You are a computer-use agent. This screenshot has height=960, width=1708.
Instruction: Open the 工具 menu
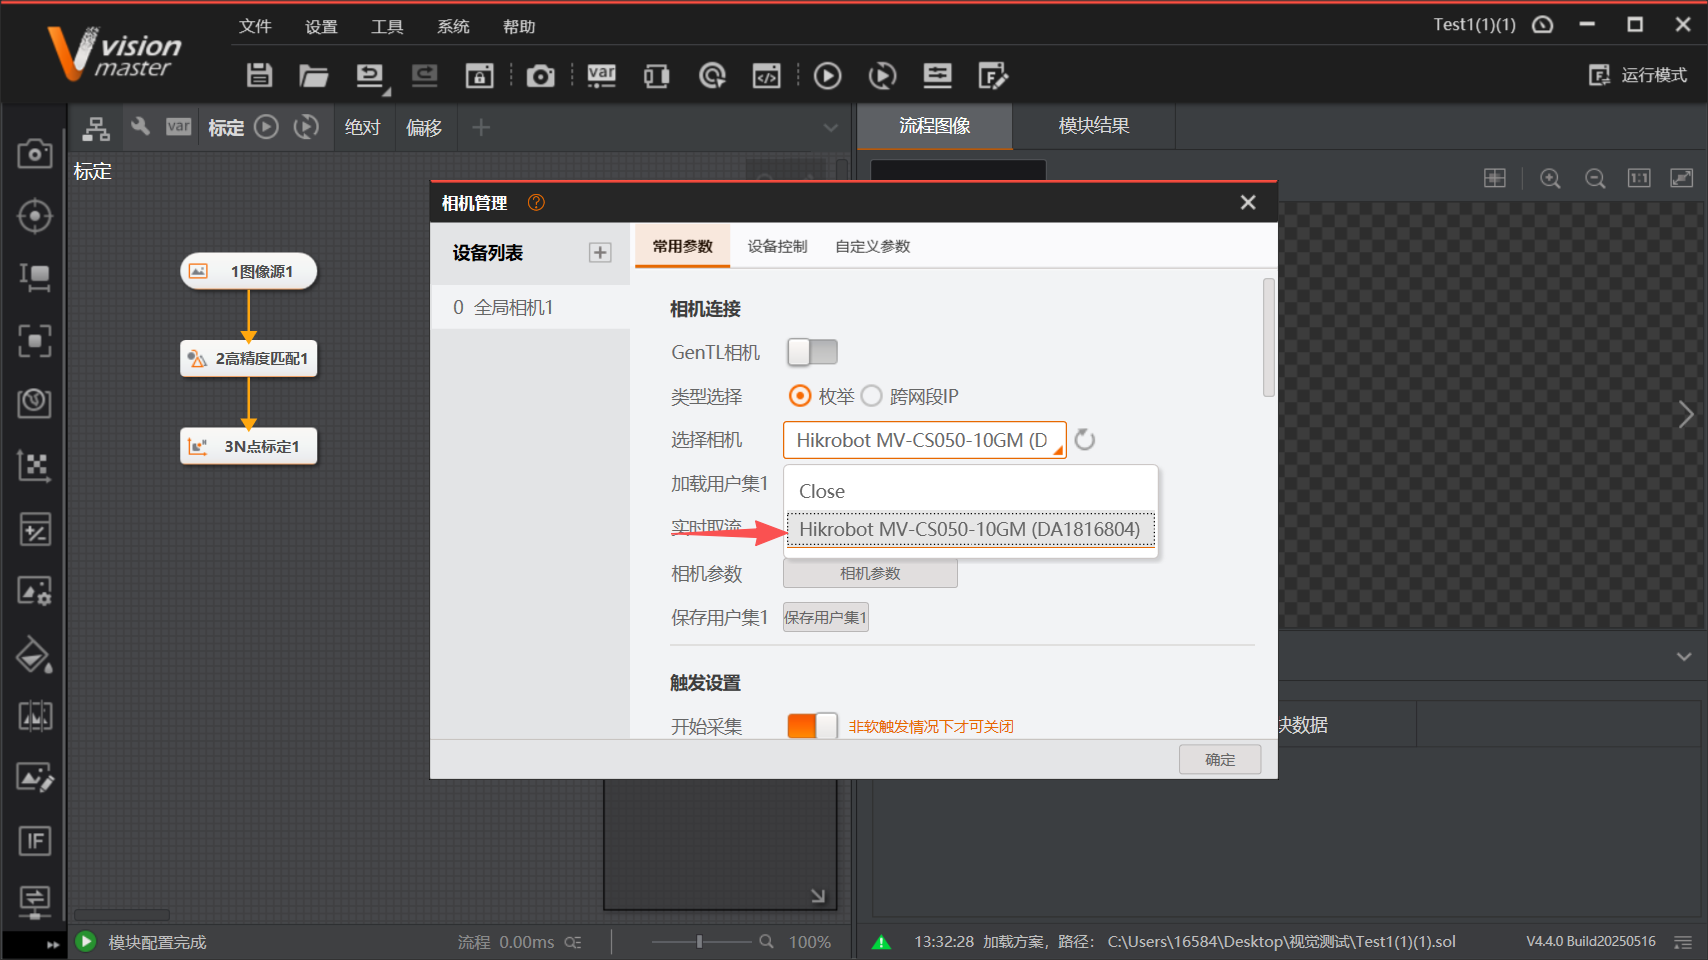387,27
